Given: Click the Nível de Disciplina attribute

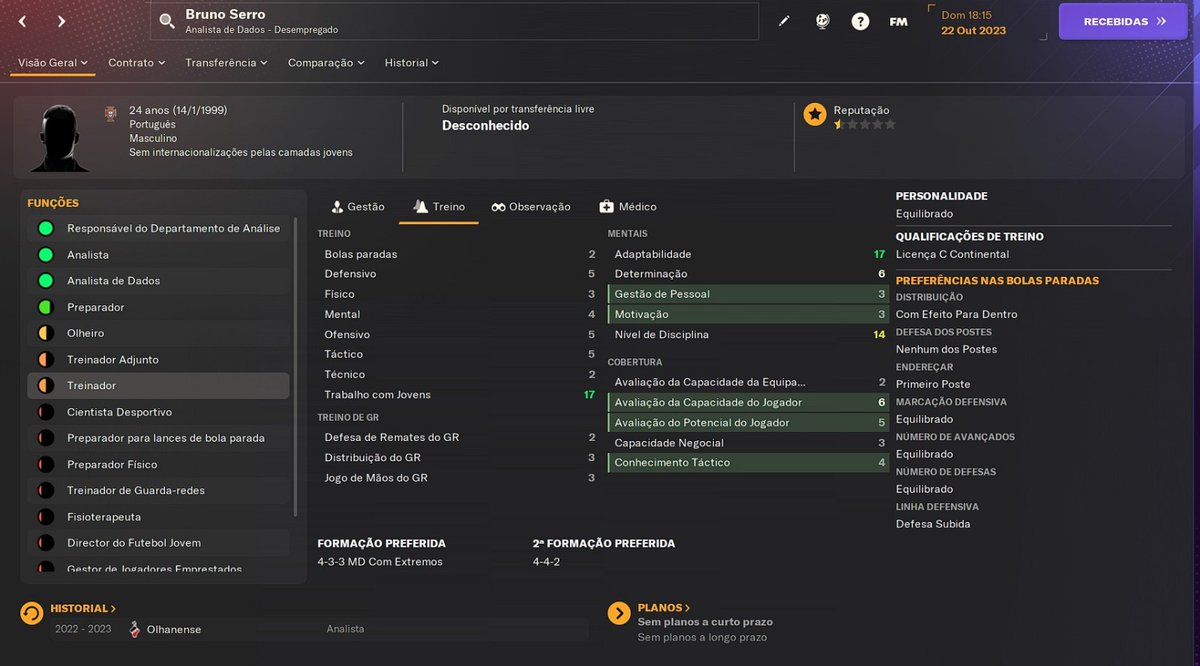Looking at the screenshot, I should pyautogui.click(x=747, y=334).
